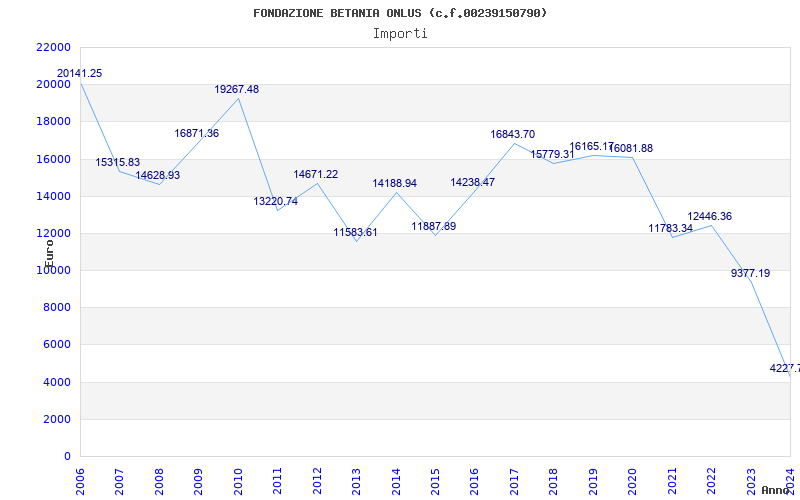Click the 22000 y-axis tick label

point(54,47)
